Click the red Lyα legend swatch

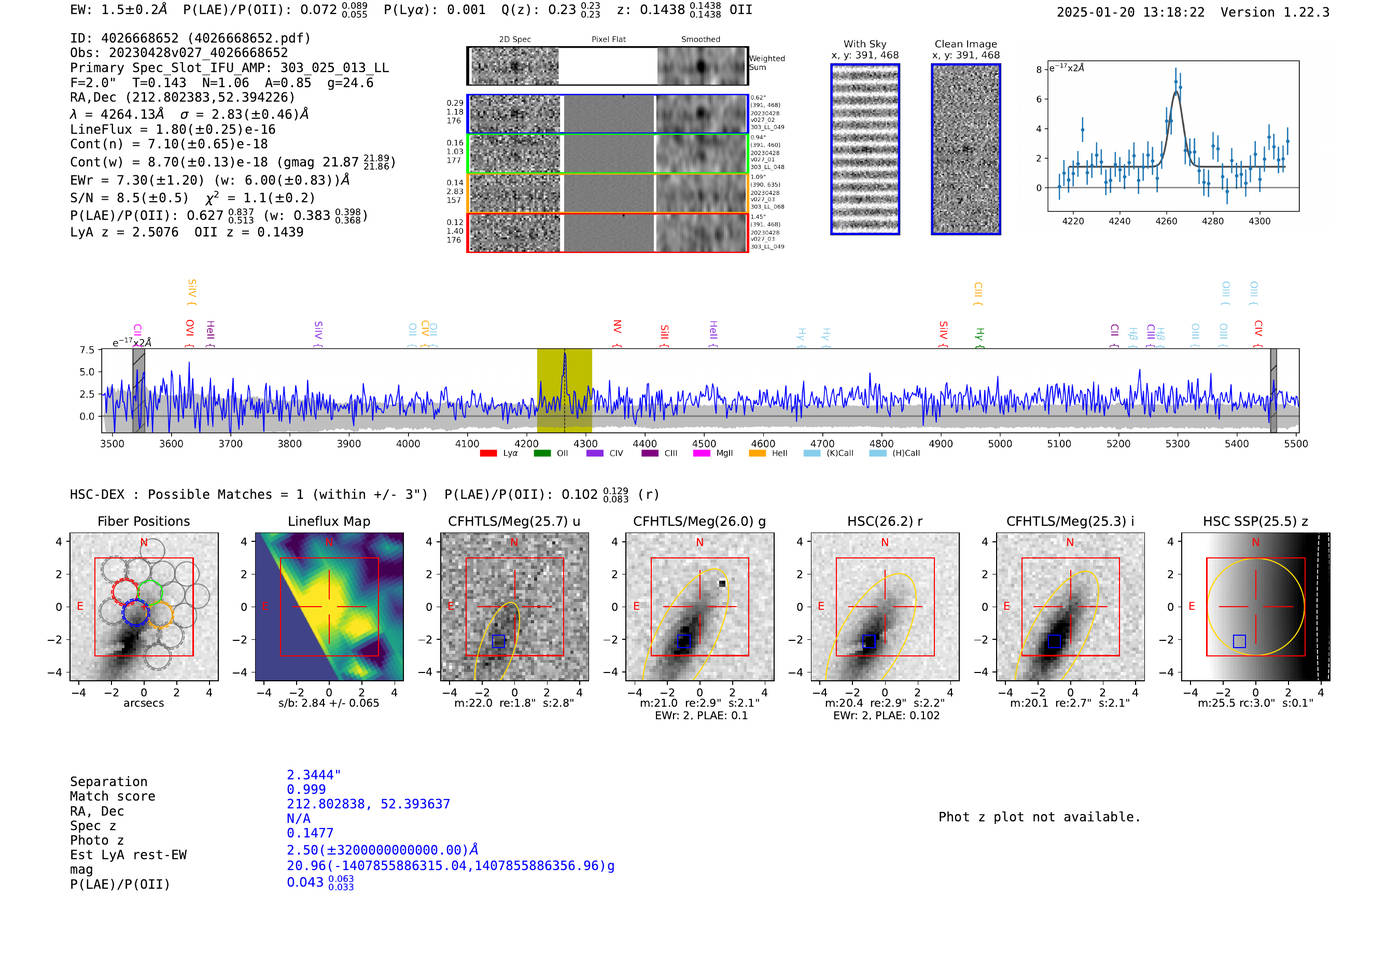(489, 453)
